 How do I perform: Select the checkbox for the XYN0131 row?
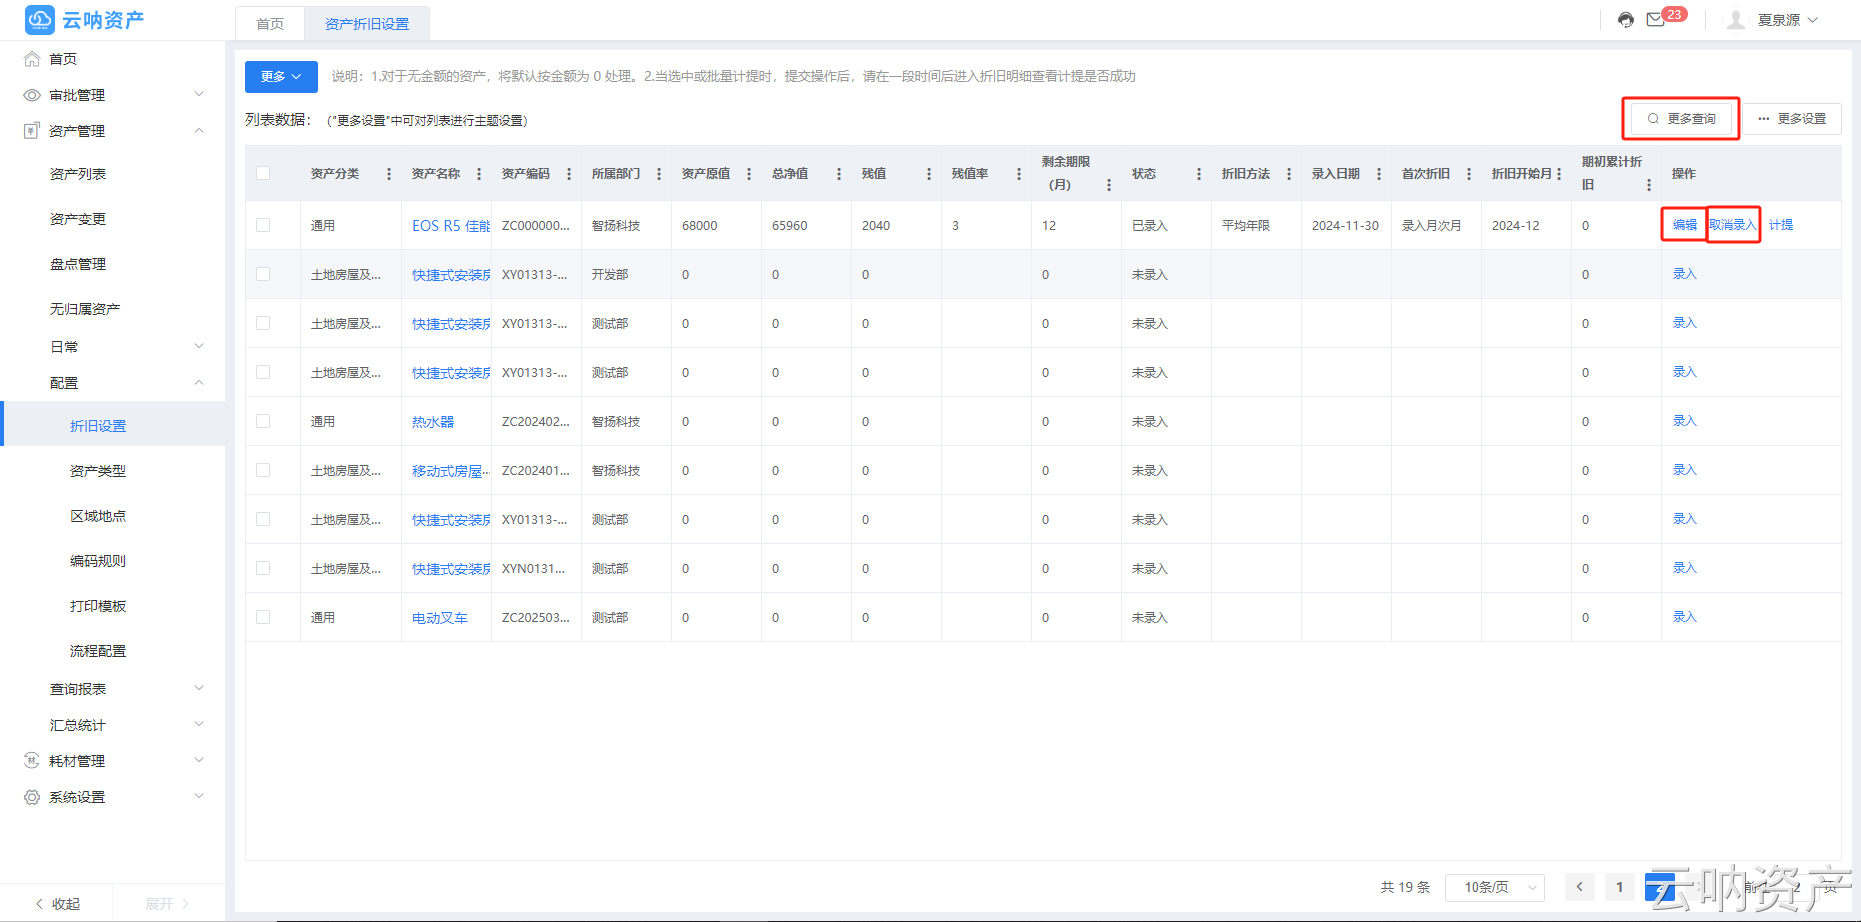263,568
